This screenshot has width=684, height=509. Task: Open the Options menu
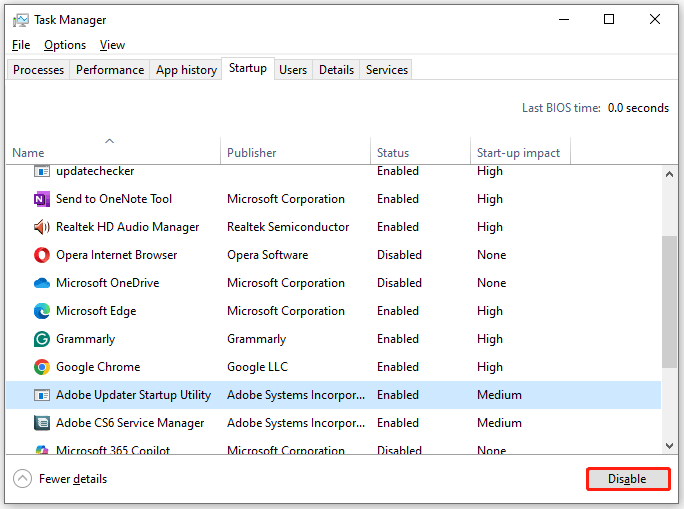(65, 45)
